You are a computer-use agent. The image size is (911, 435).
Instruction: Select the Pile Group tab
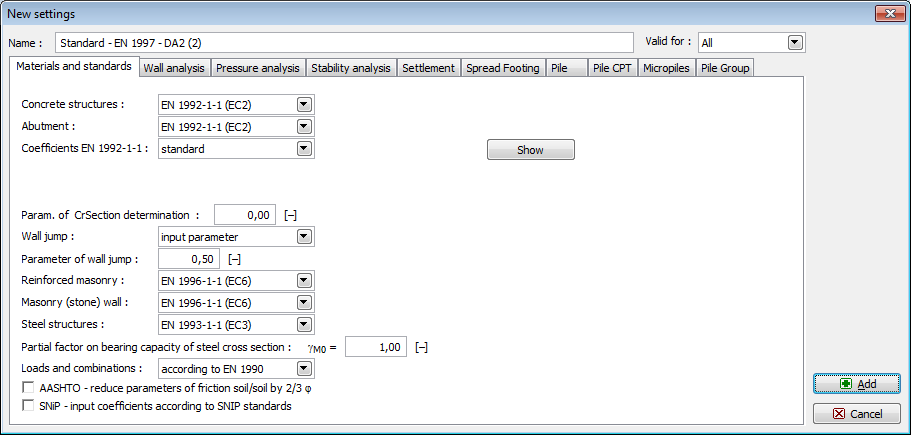coord(724,68)
